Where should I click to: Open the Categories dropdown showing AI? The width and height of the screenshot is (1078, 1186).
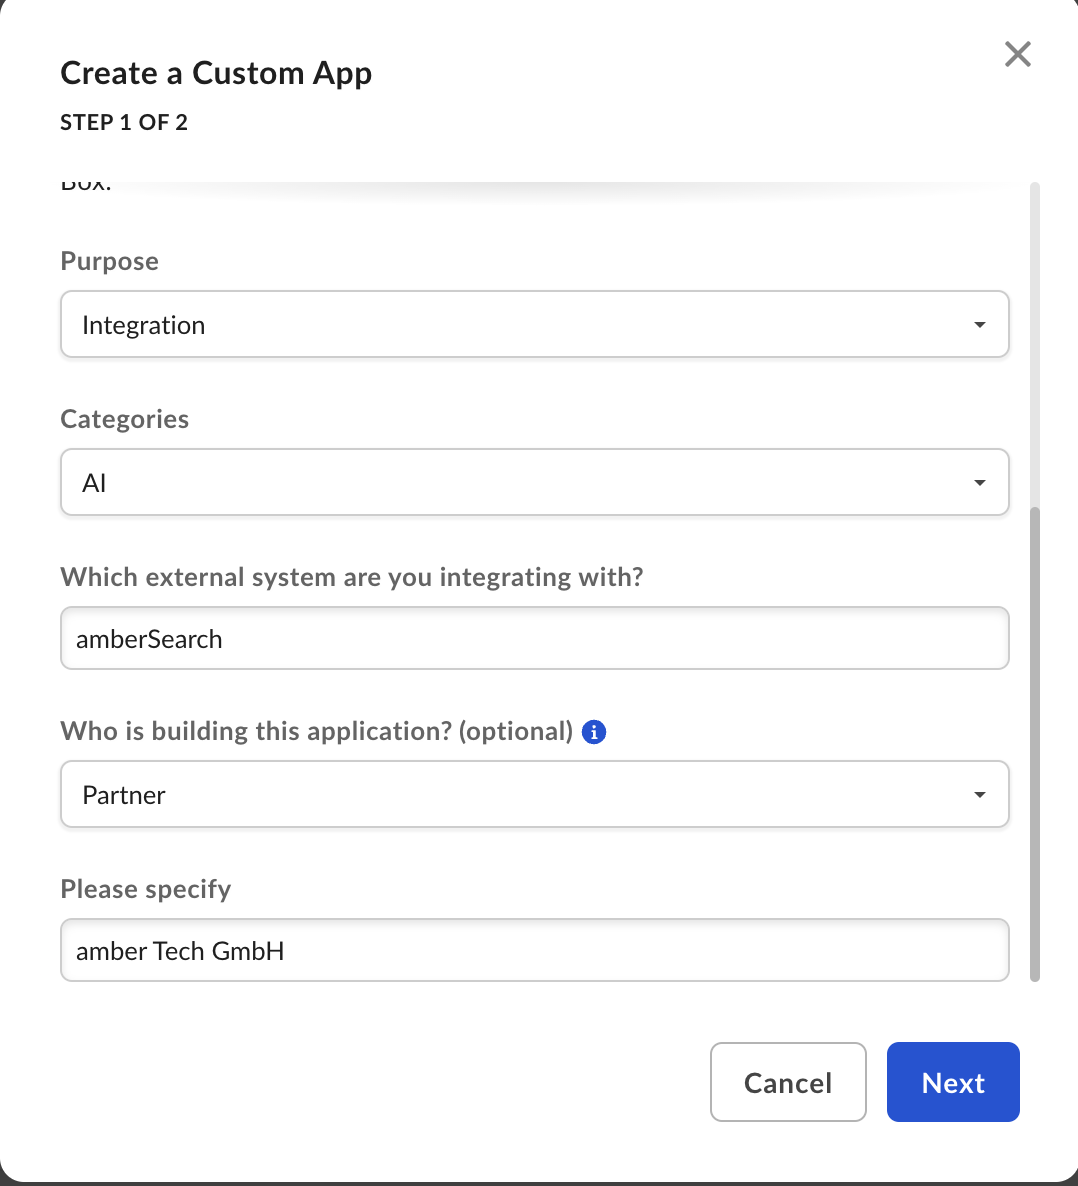pyautogui.click(x=535, y=483)
